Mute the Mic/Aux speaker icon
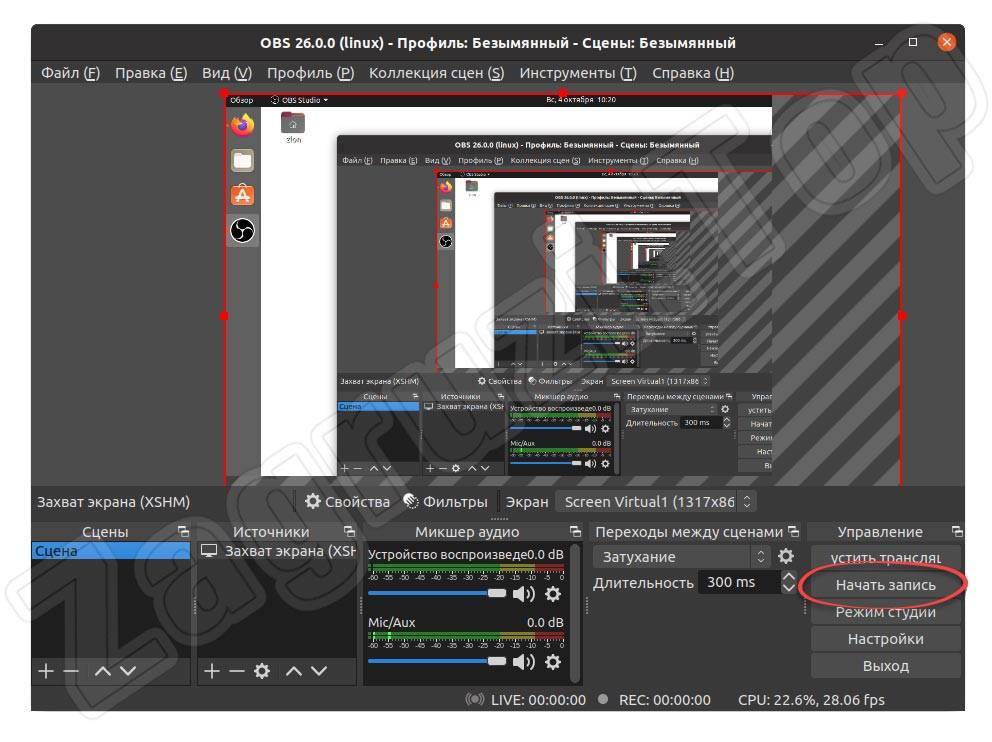Image resolution: width=992 pixels, height=742 pixels. (524, 662)
